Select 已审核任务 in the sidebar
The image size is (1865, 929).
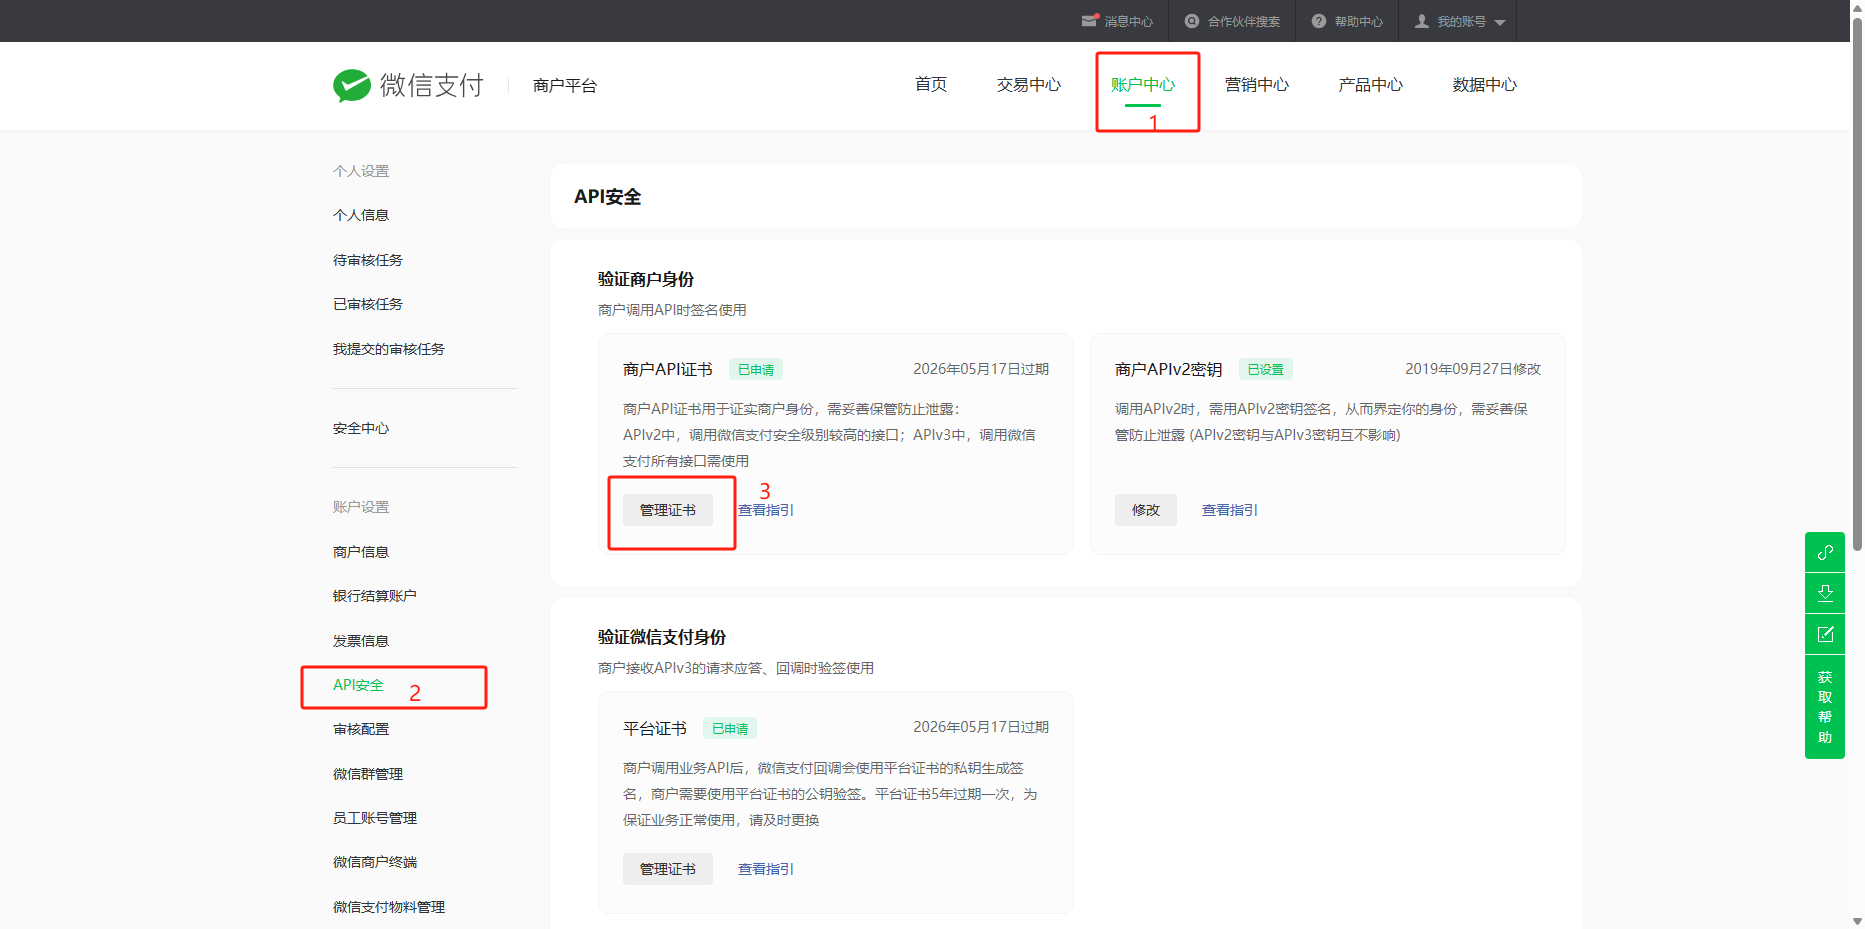[368, 304]
